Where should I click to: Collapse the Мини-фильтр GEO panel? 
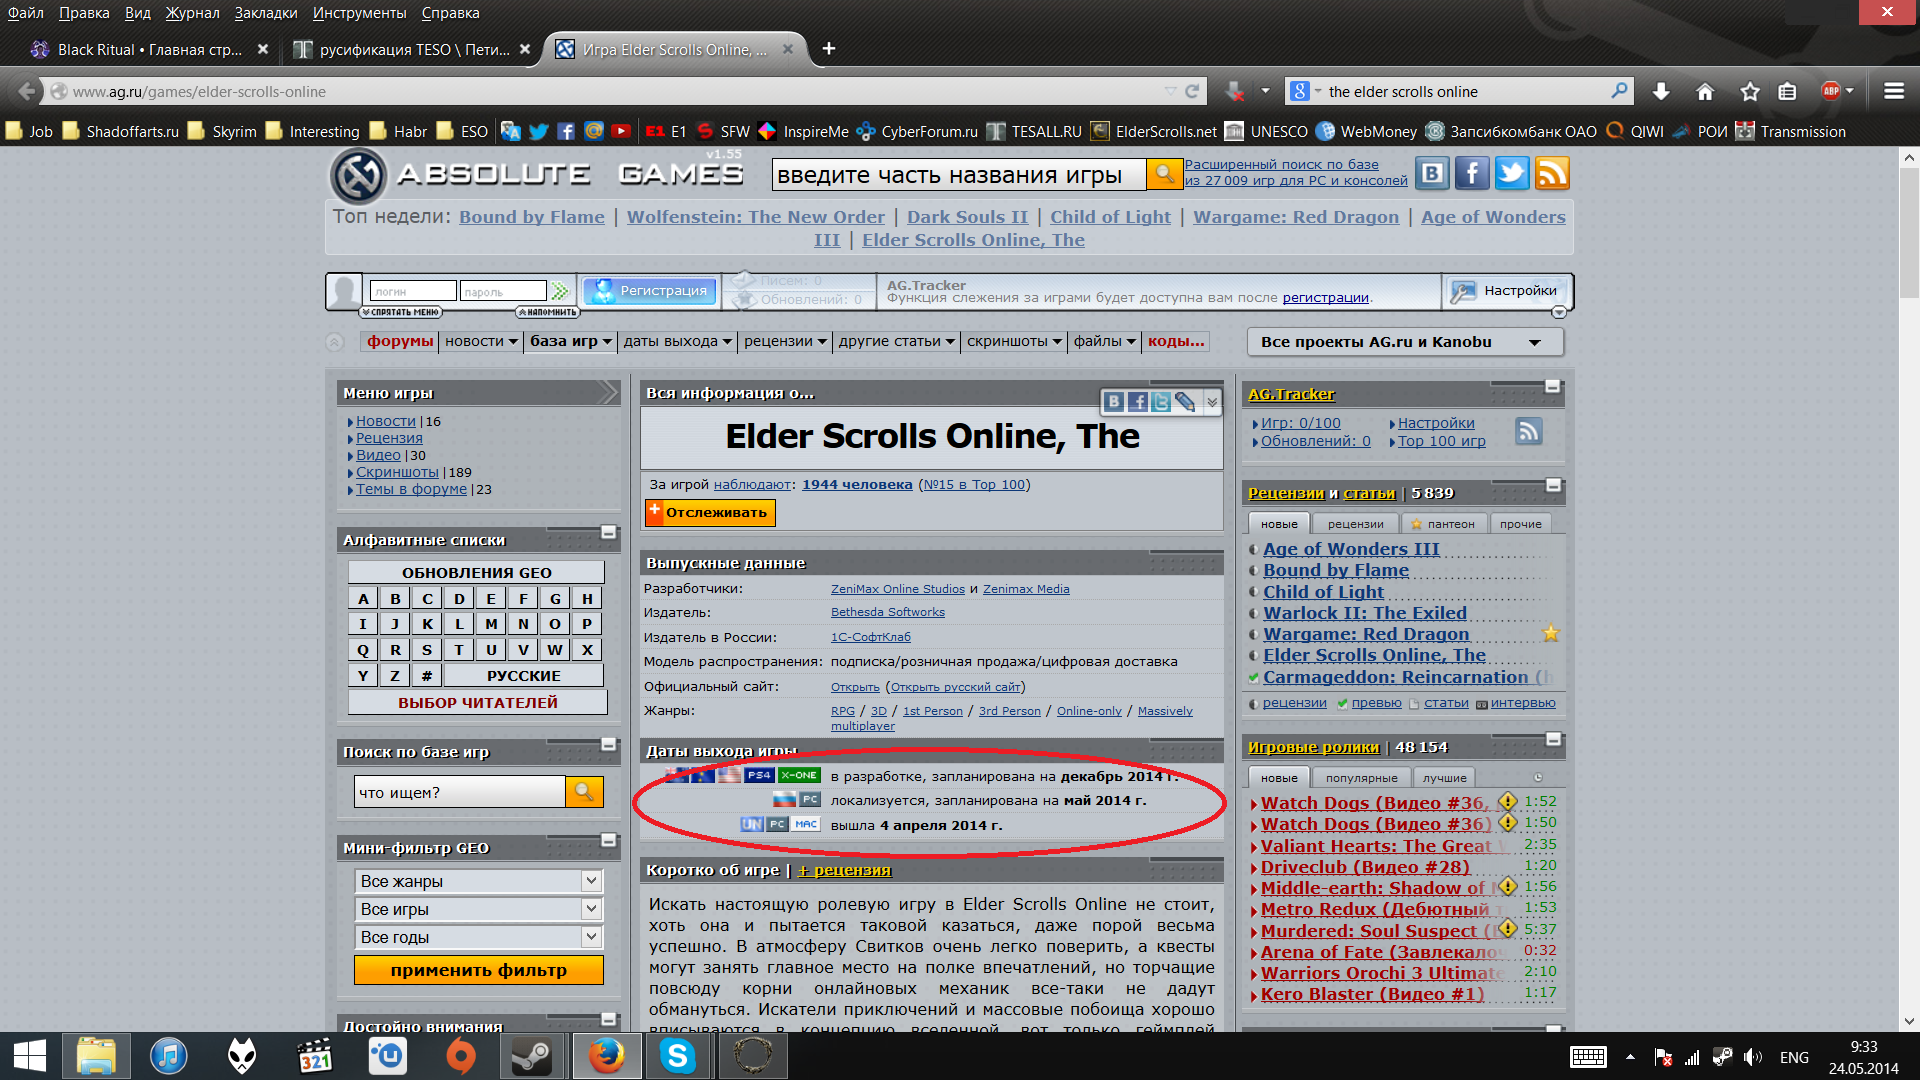[x=608, y=841]
